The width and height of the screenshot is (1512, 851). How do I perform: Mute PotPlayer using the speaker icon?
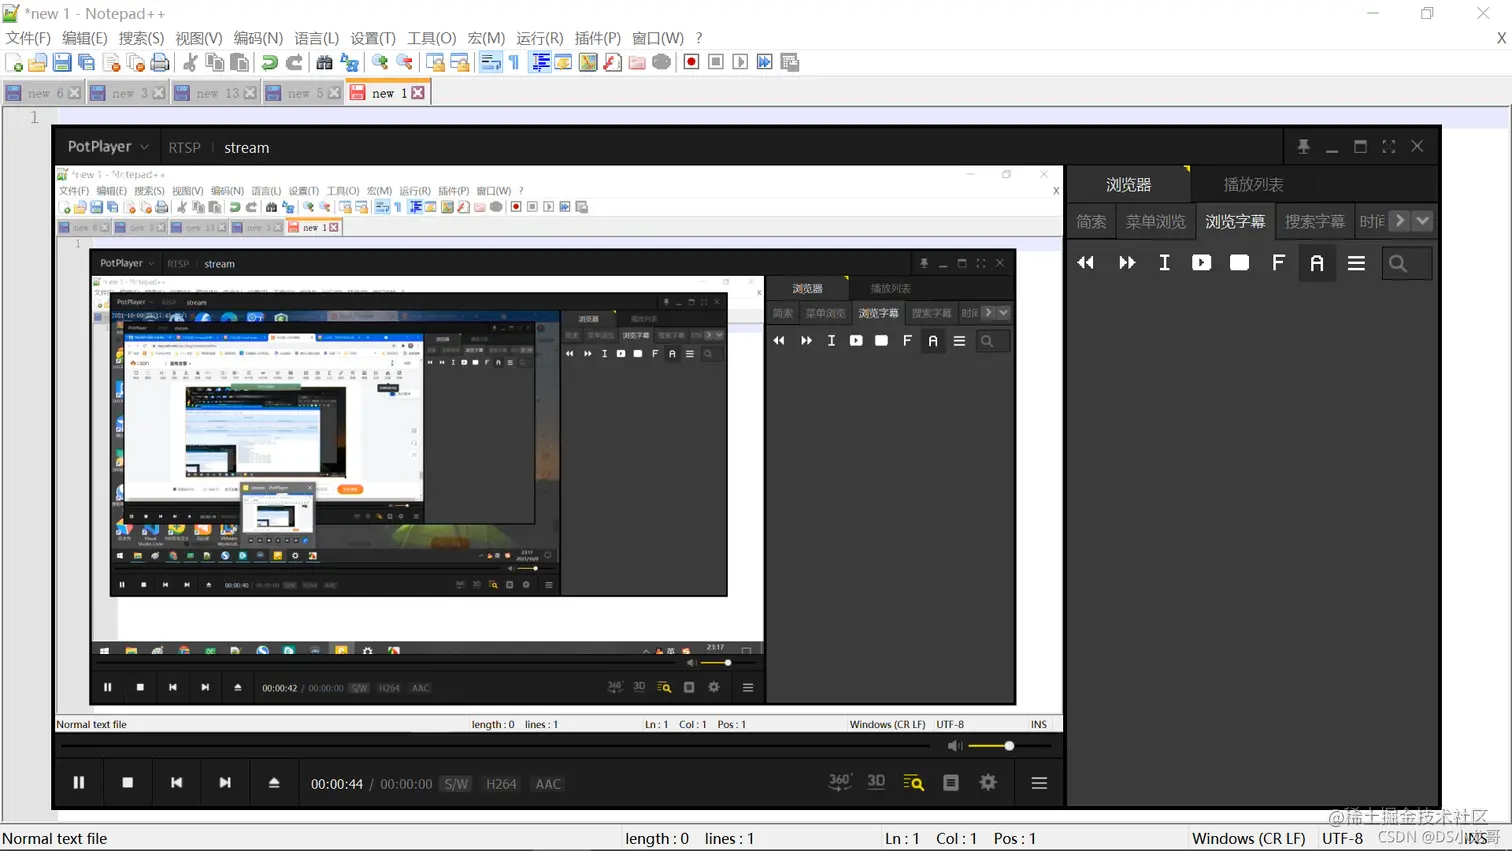[x=954, y=746]
